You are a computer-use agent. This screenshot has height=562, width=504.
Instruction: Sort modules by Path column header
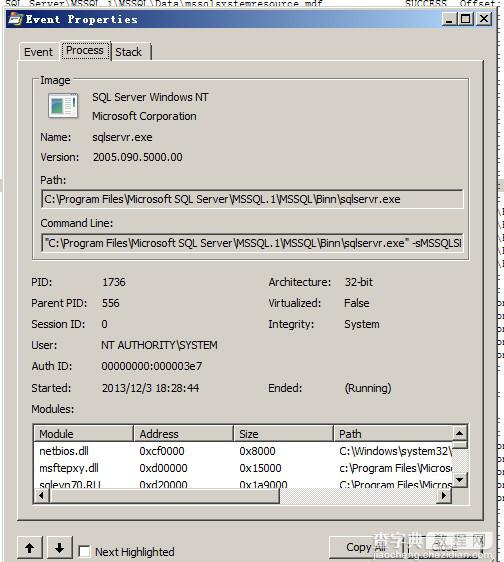click(393, 434)
